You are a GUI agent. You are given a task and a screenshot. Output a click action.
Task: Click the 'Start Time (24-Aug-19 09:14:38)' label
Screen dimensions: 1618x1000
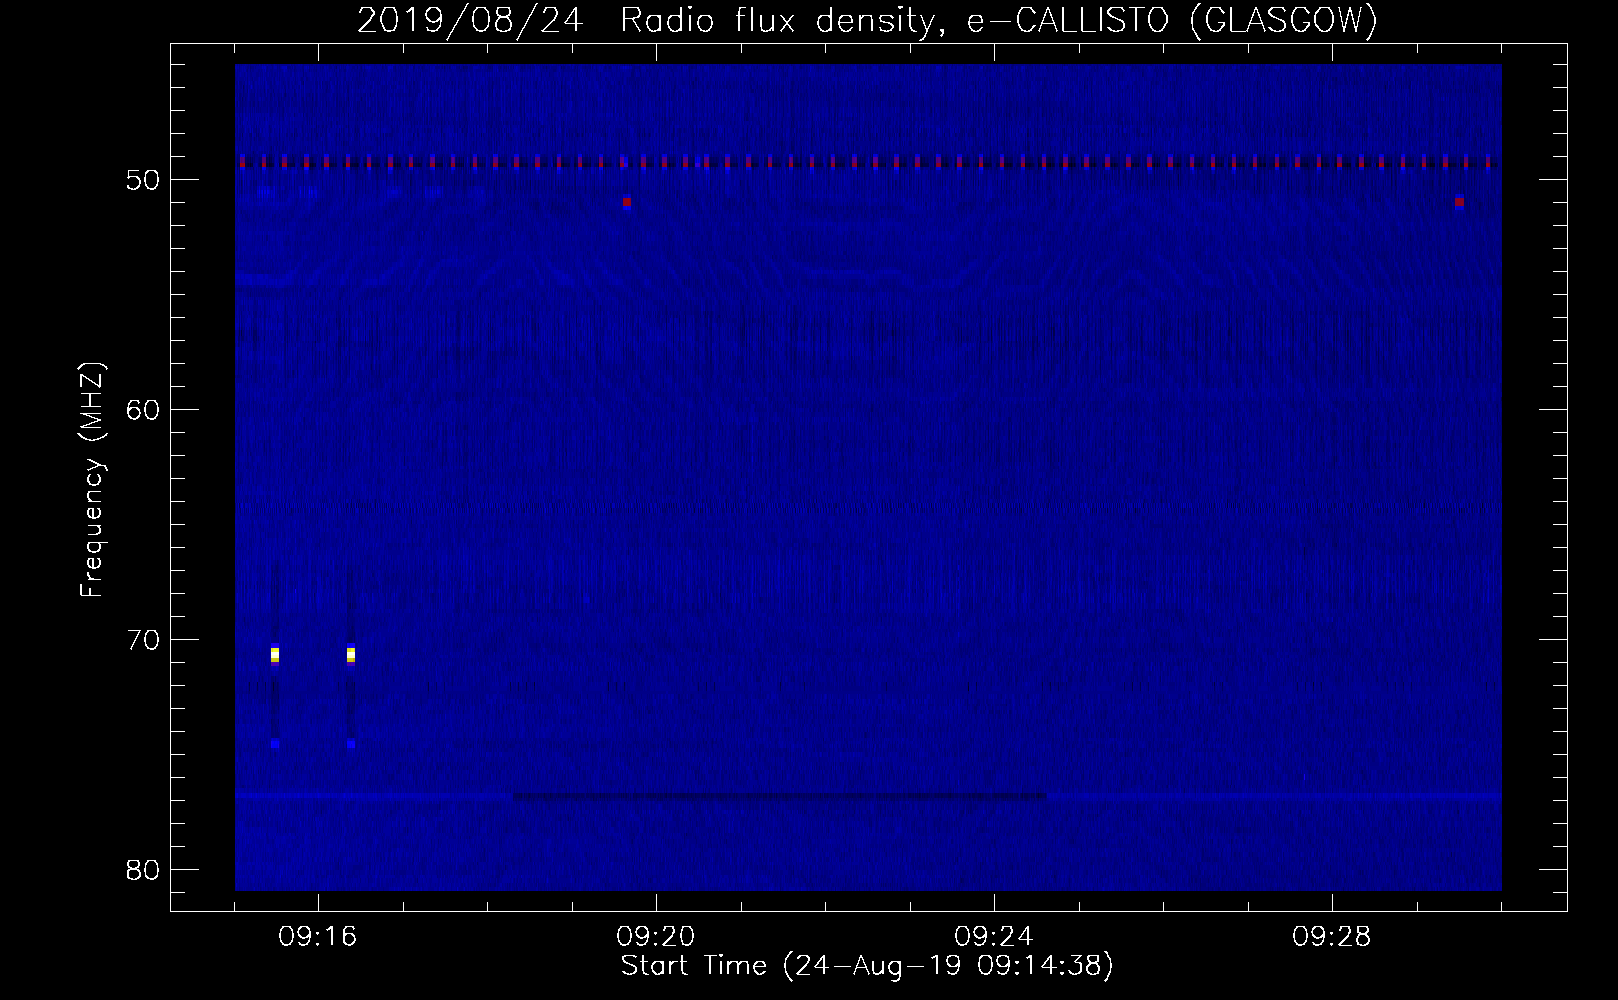pos(867,966)
